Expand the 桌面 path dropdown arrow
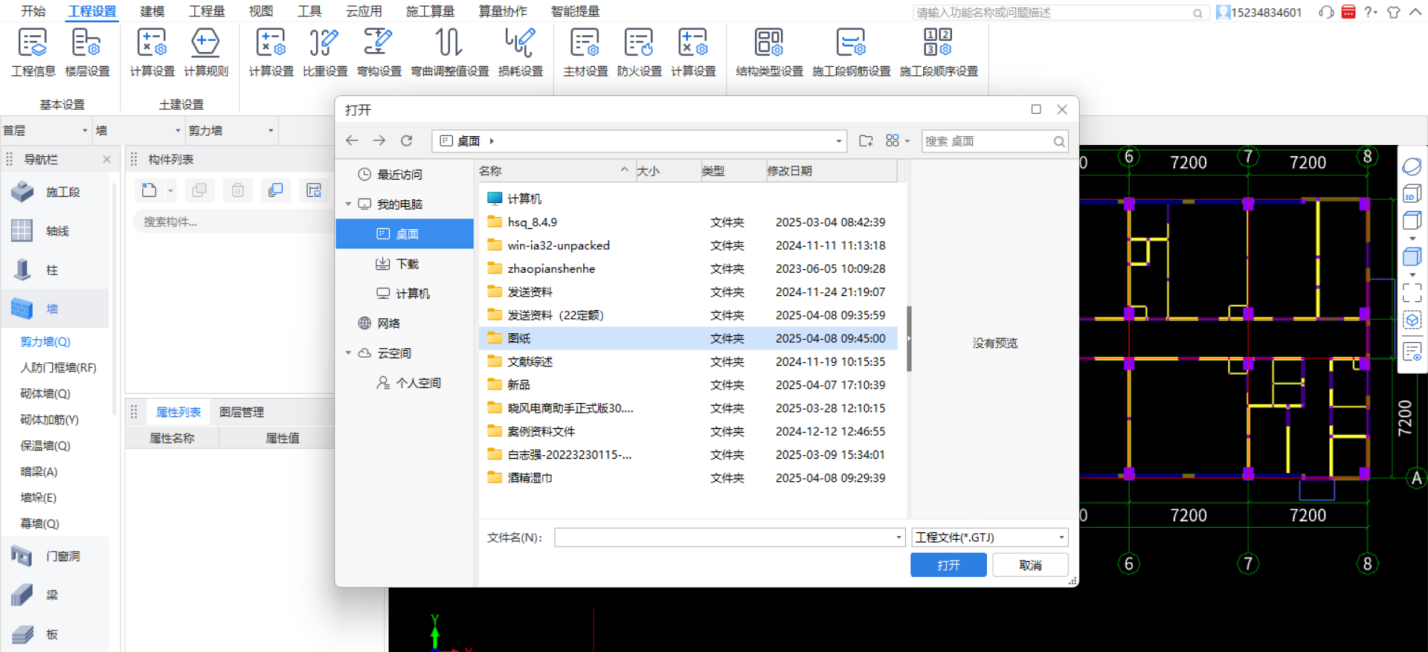The height and width of the screenshot is (652, 1428). click(x=839, y=141)
